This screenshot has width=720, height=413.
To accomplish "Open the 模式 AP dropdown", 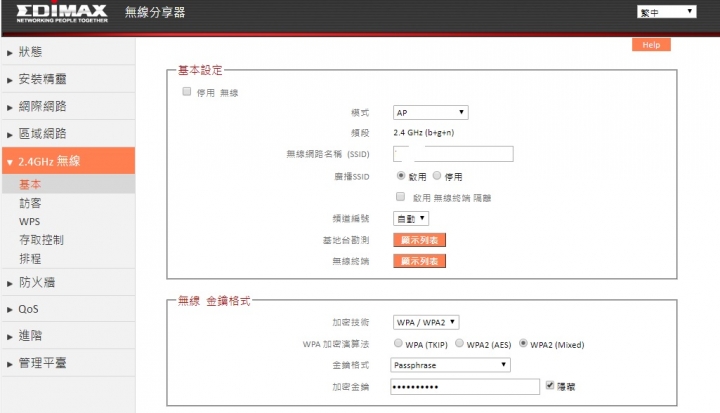I will point(430,113).
